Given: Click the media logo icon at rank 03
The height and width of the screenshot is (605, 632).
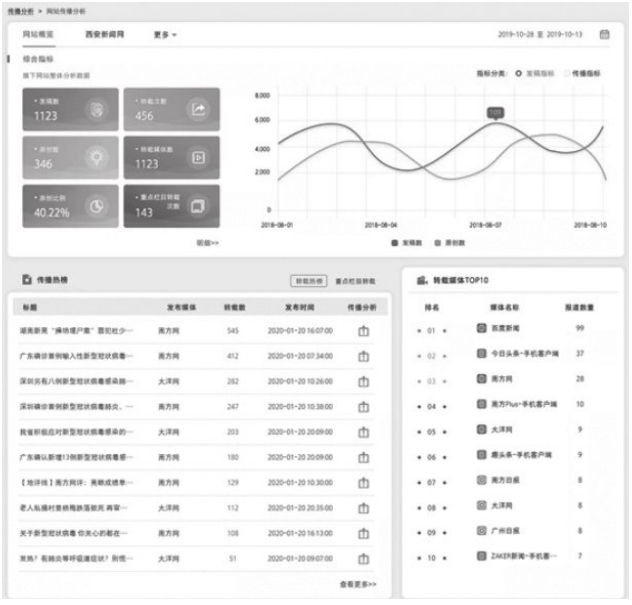Looking at the screenshot, I should pyautogui.click(x=482, y=379).
